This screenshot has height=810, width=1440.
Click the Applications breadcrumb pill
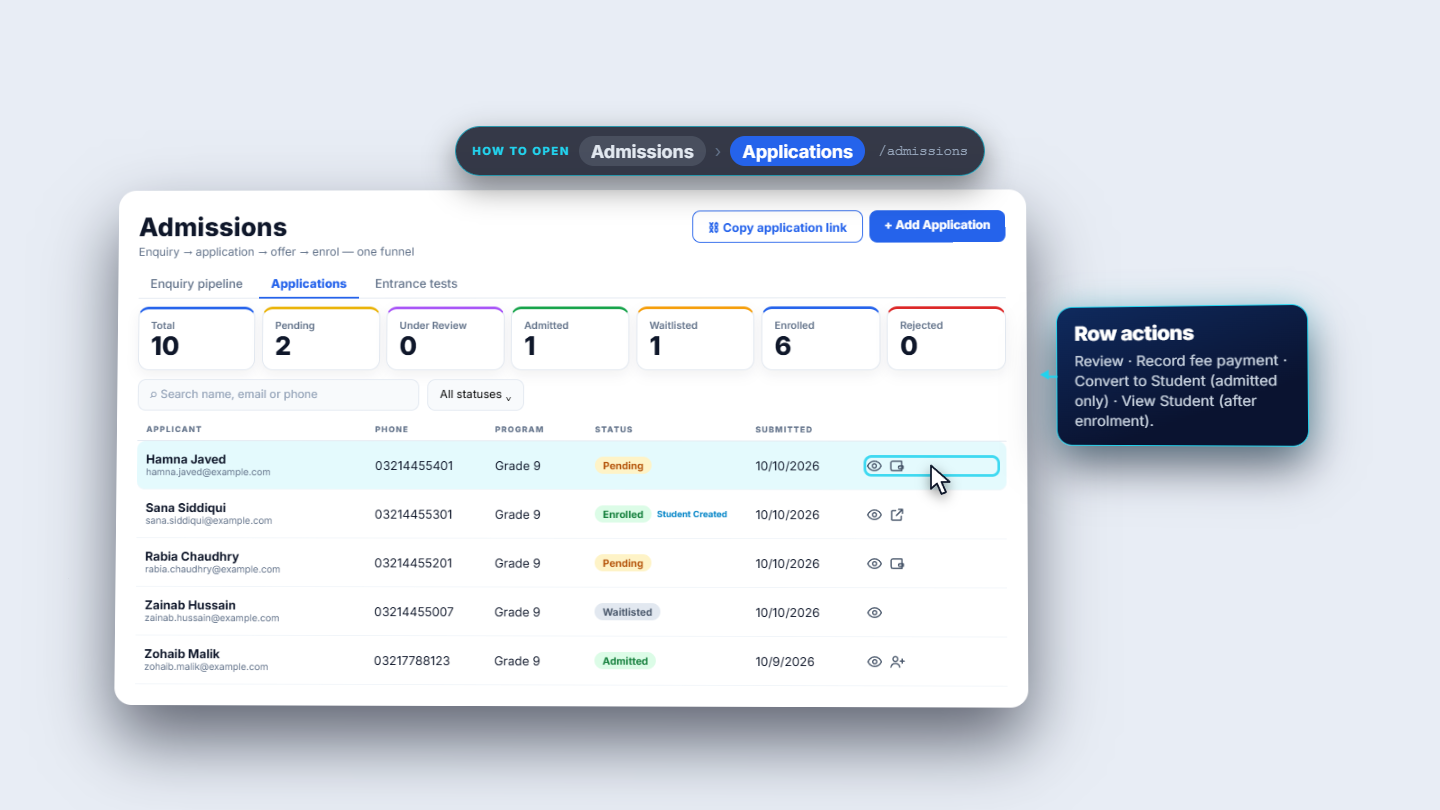tap(797, 152)
